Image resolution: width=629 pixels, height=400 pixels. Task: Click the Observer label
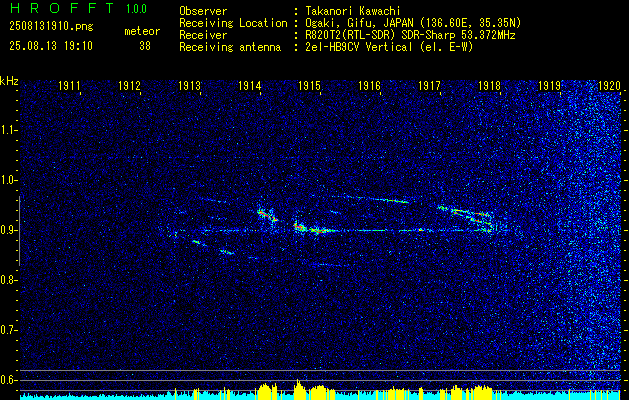click(x=203, y=11)
